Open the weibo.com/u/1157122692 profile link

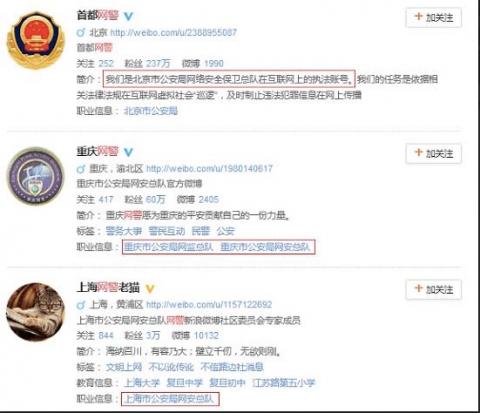pos(209,305)
